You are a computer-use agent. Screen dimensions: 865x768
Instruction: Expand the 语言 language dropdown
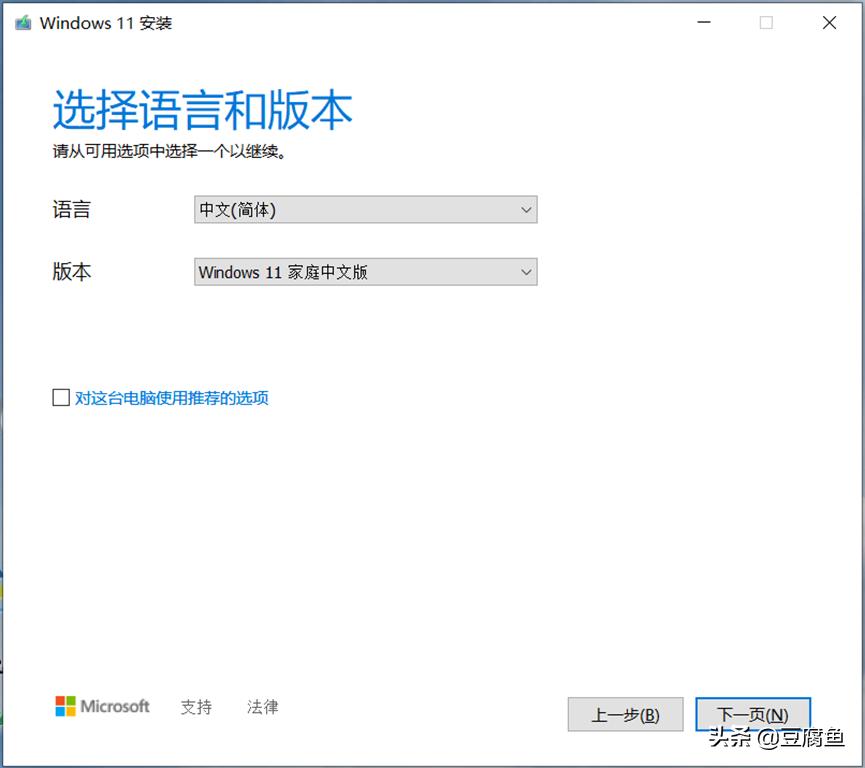(x=365, y=210)
